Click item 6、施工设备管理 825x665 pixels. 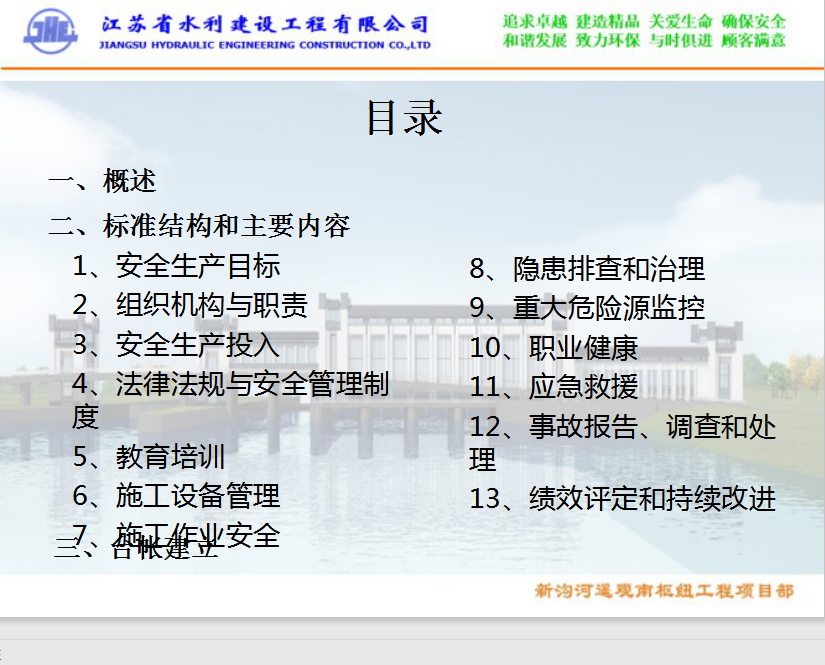click(x=176, y=496)
